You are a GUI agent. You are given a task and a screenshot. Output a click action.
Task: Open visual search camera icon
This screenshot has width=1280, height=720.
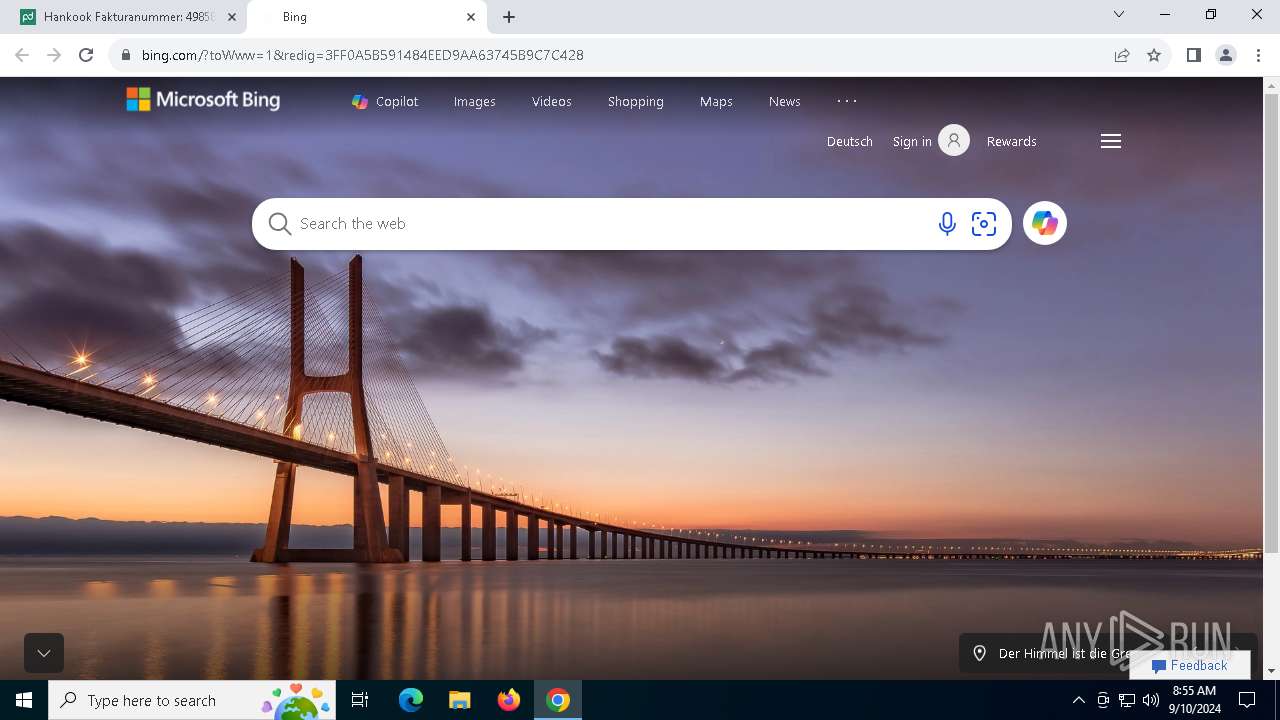[984, 224]
